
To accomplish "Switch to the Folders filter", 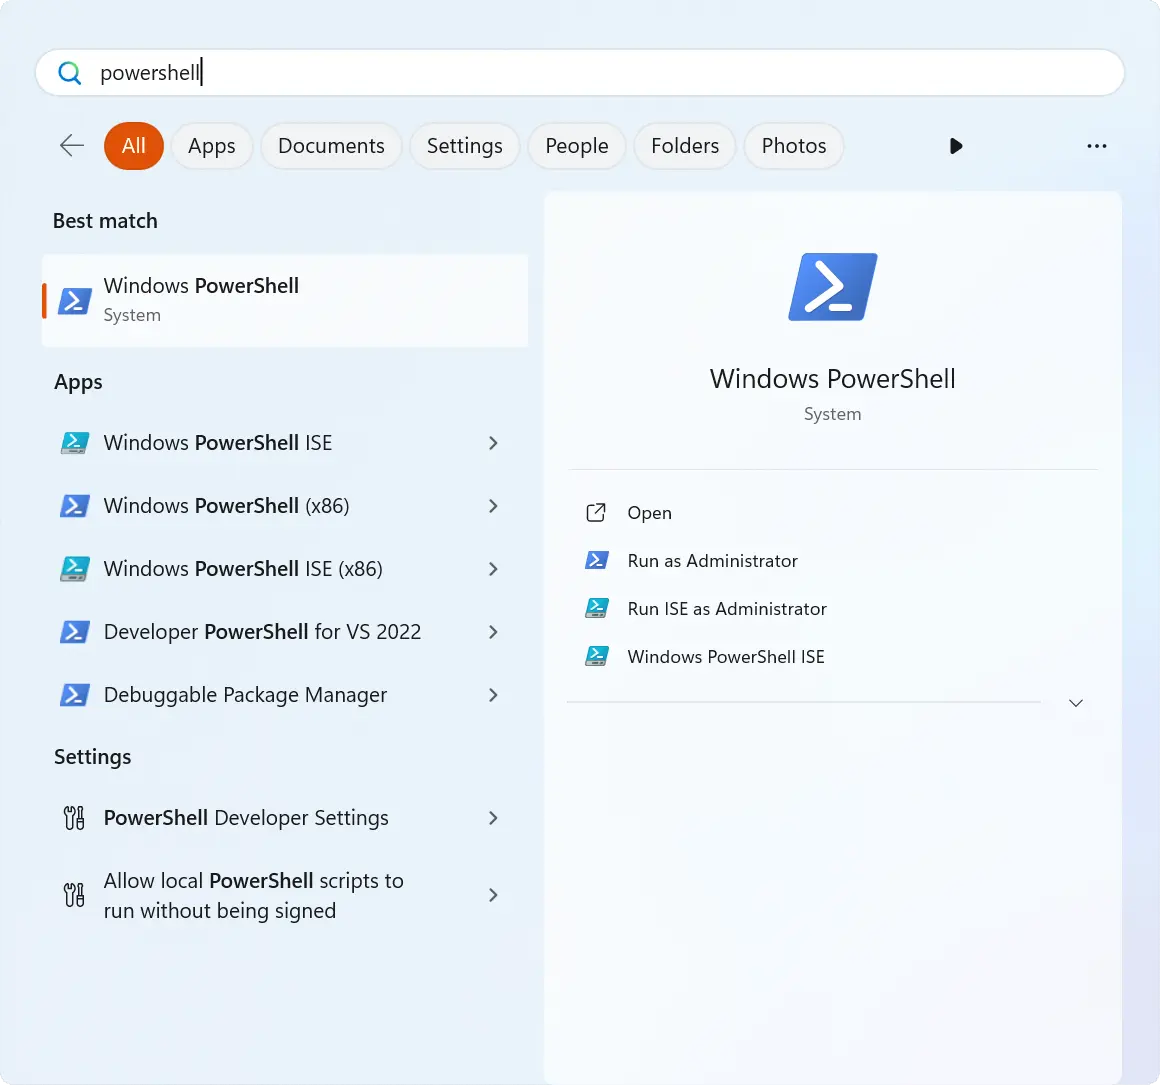I will coord(685,146).
